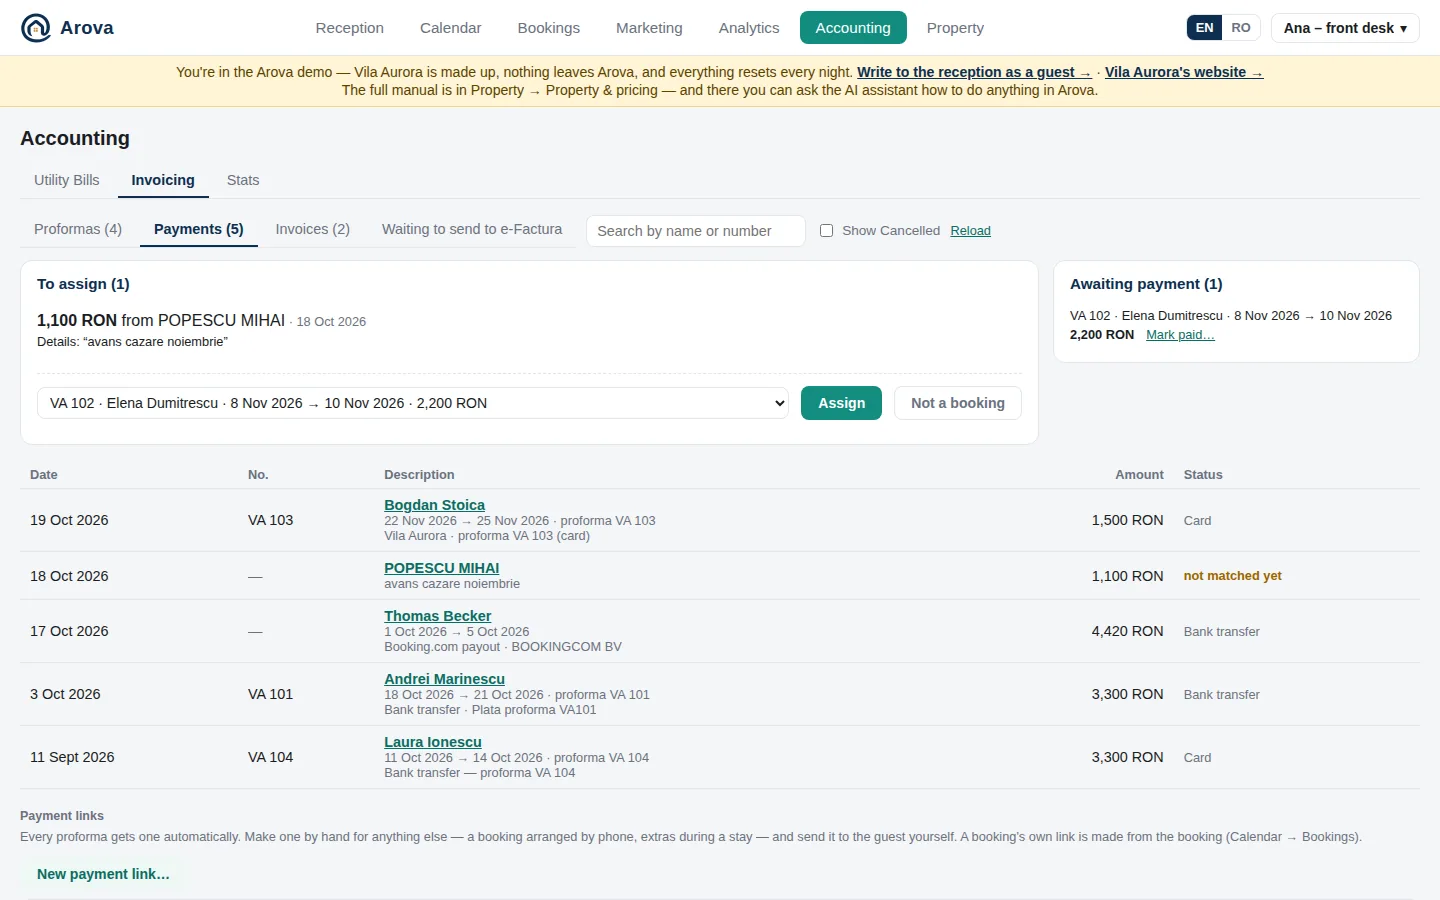Open the Reception menu
The image size is (1440, 900).
pyautogui.click(x=350, y=28)
